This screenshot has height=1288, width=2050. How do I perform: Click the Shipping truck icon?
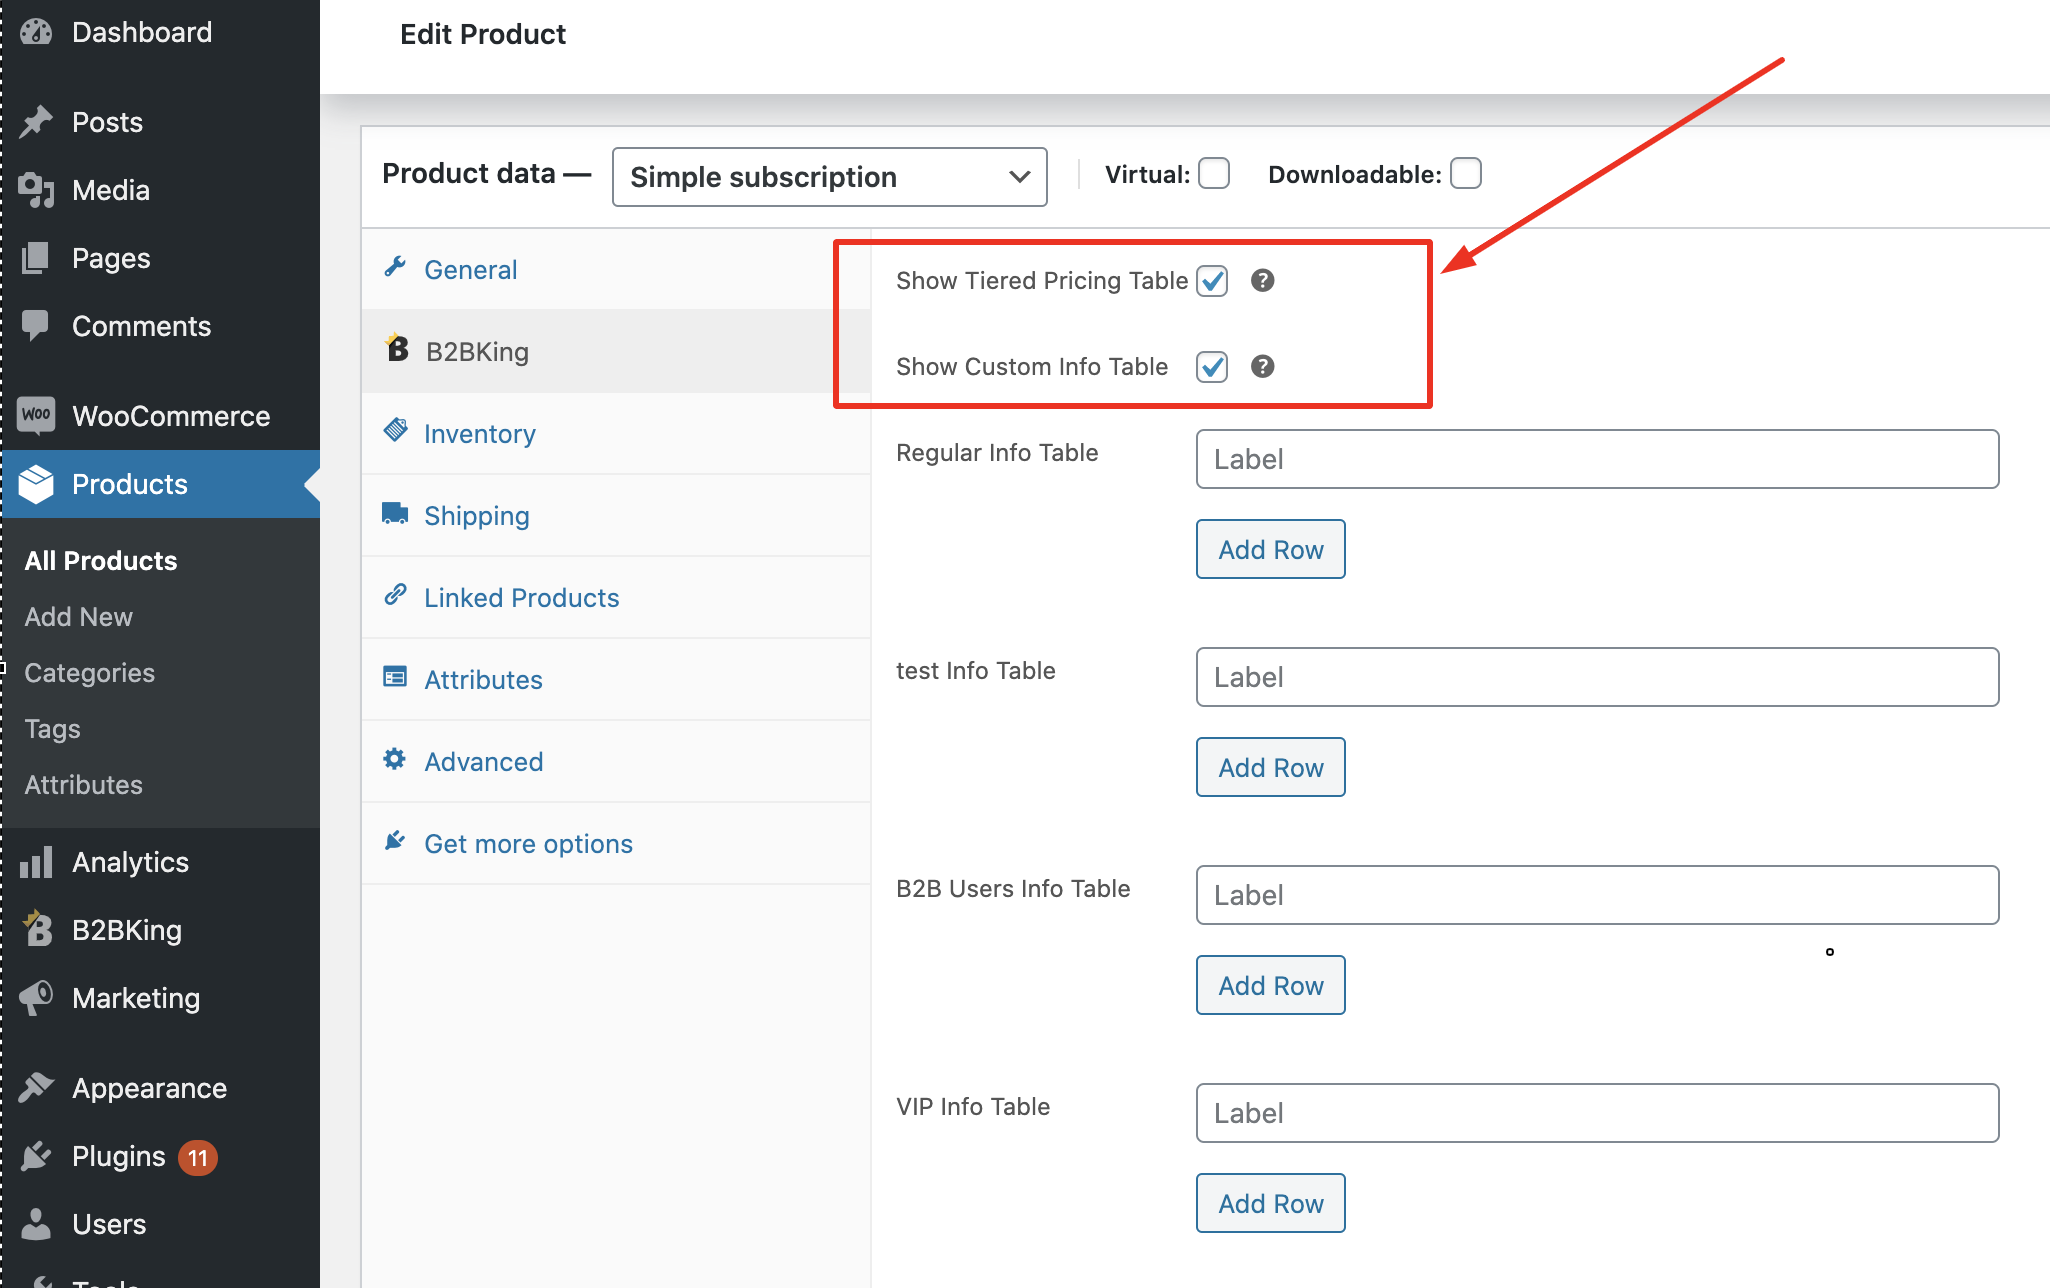[x=395, y=513]
